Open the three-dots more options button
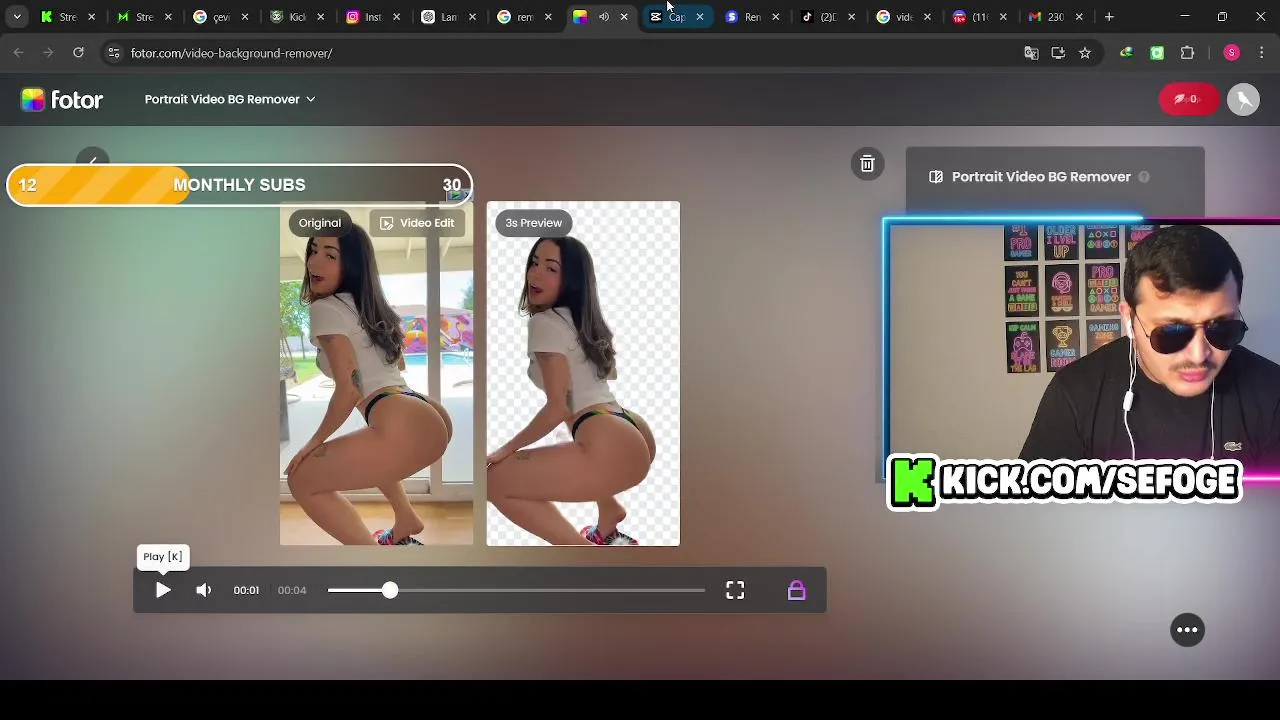 [x=1187, y=629]
